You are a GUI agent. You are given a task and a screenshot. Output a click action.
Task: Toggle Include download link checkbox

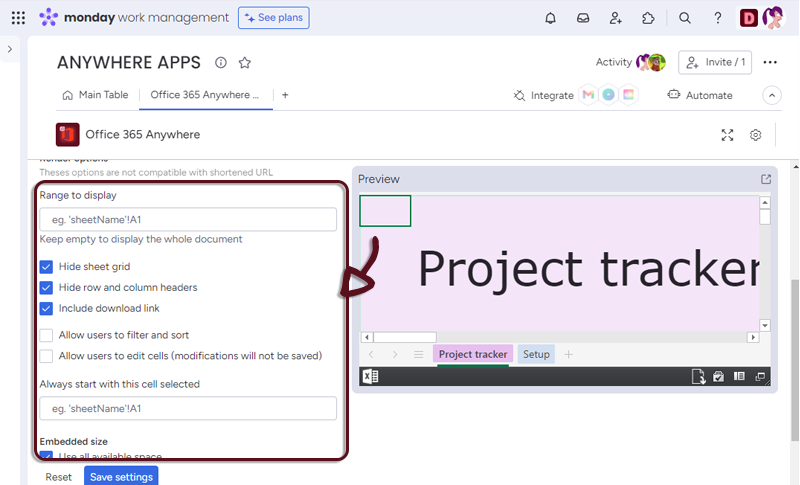(x=46, y=308)
